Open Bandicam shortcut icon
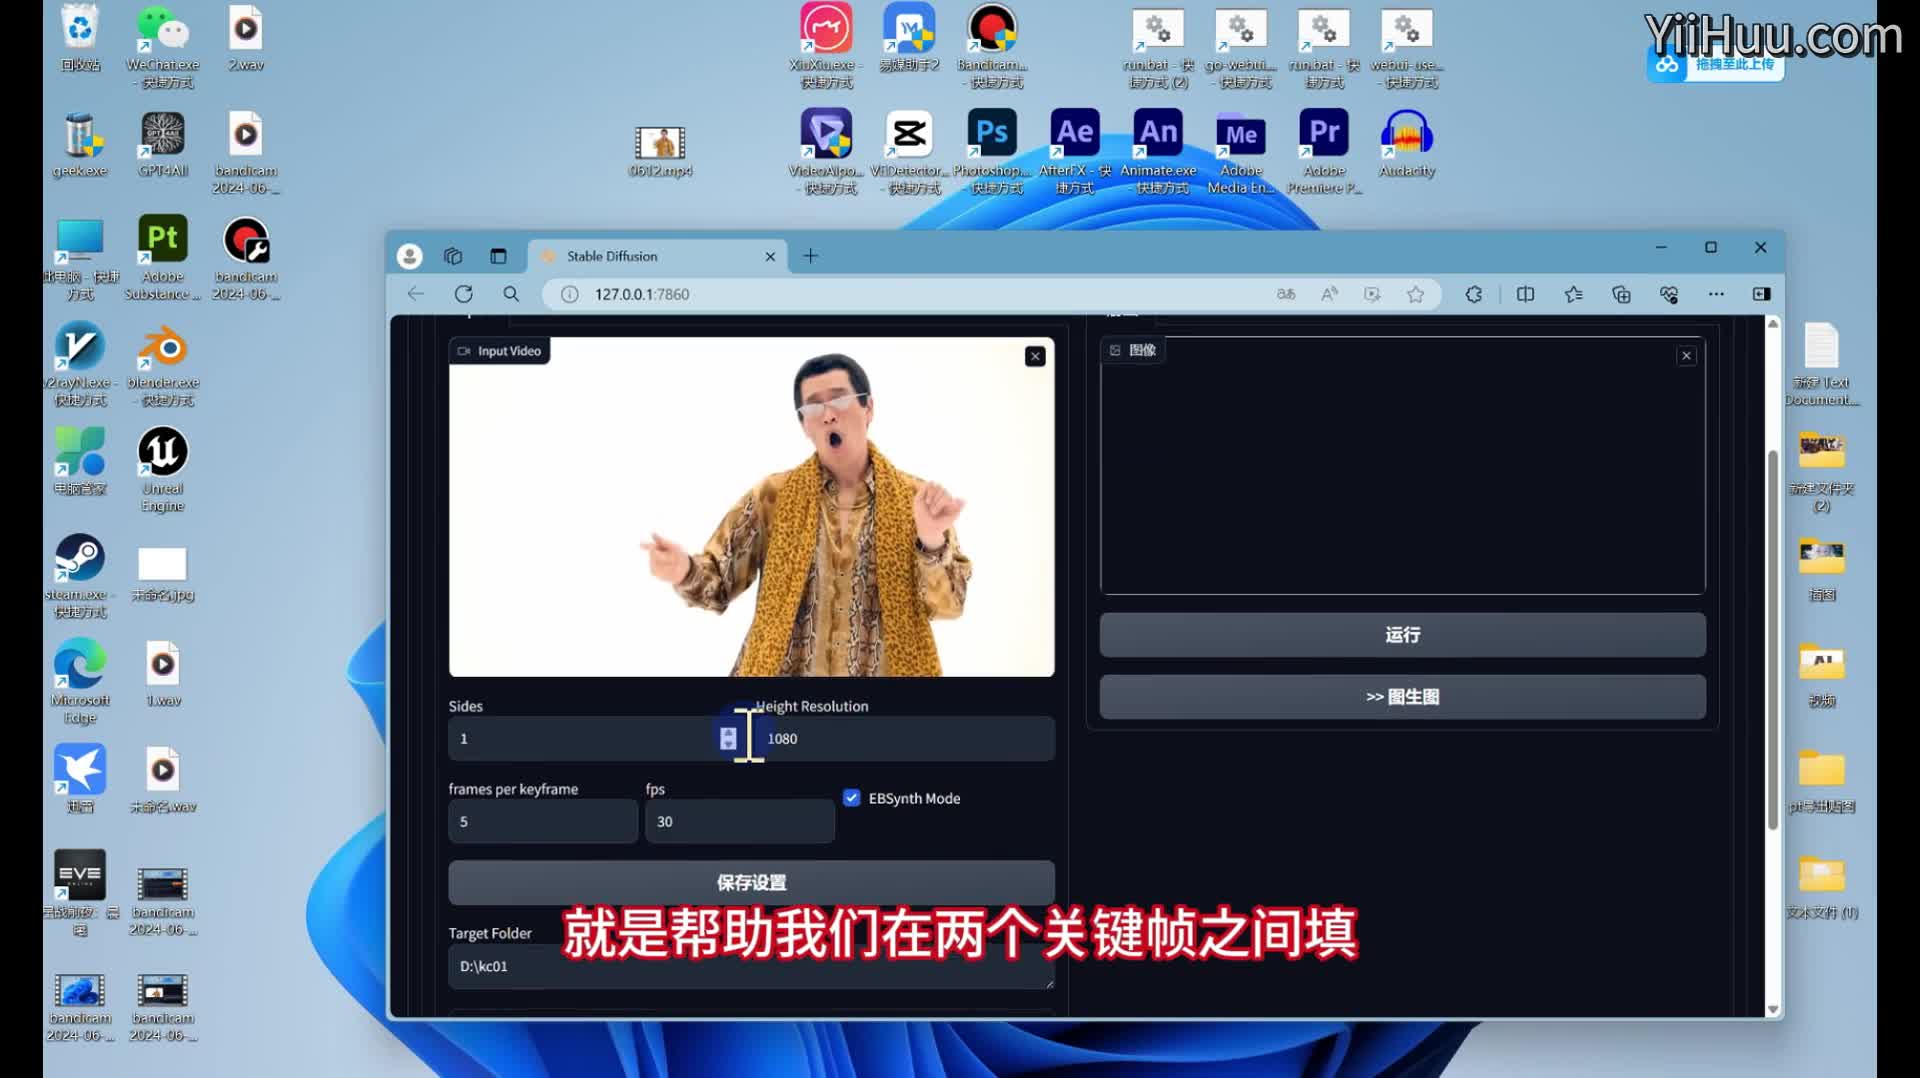Image resolution: width=1920 pixels, height=1078 pixels. (992, 46)
